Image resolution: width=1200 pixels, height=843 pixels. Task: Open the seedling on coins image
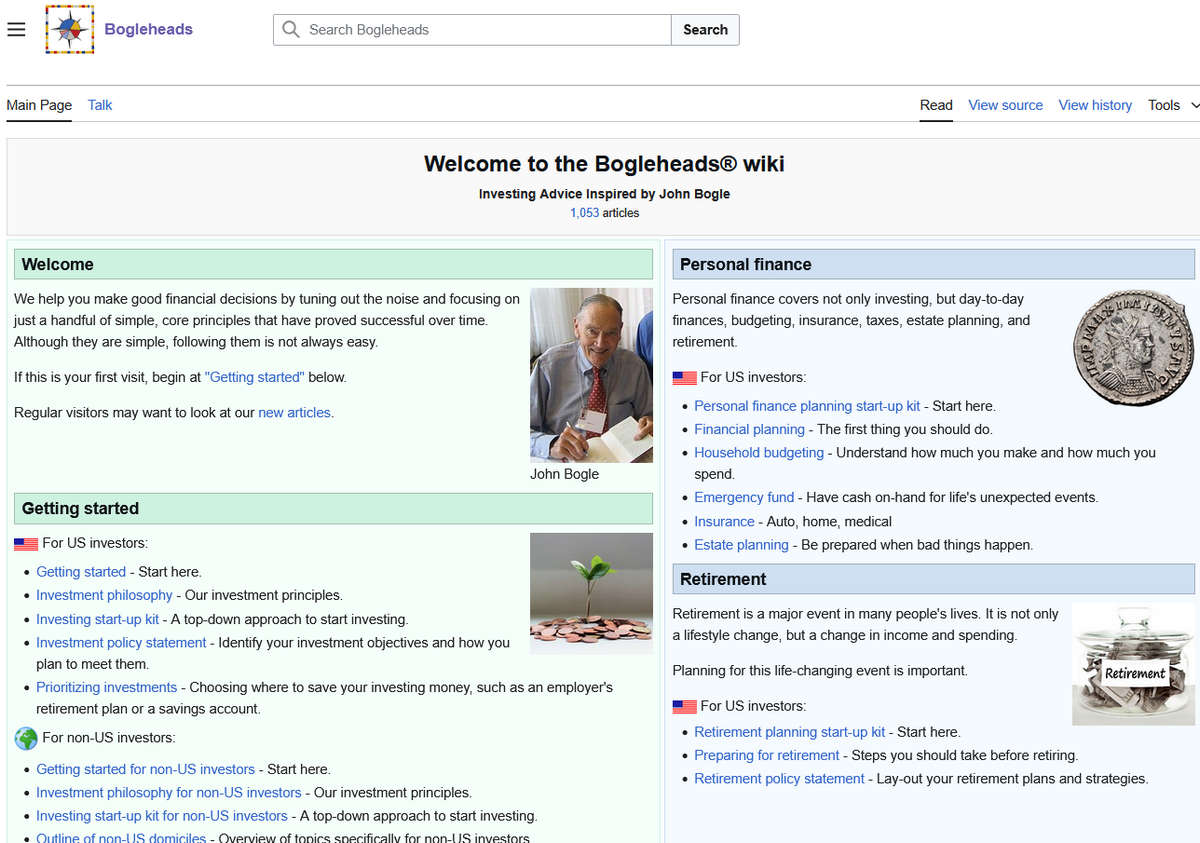[591, 594]
